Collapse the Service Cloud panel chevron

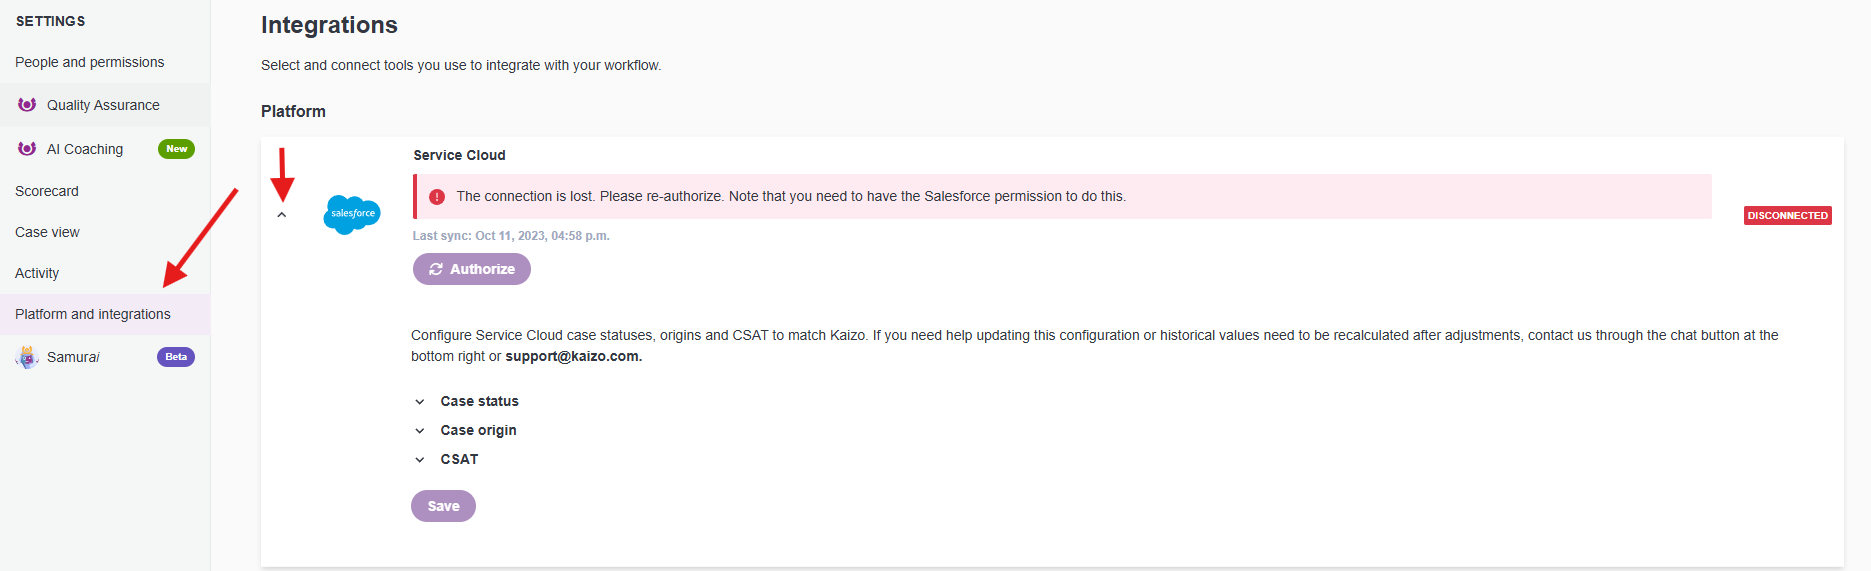[x=282, y=215]
